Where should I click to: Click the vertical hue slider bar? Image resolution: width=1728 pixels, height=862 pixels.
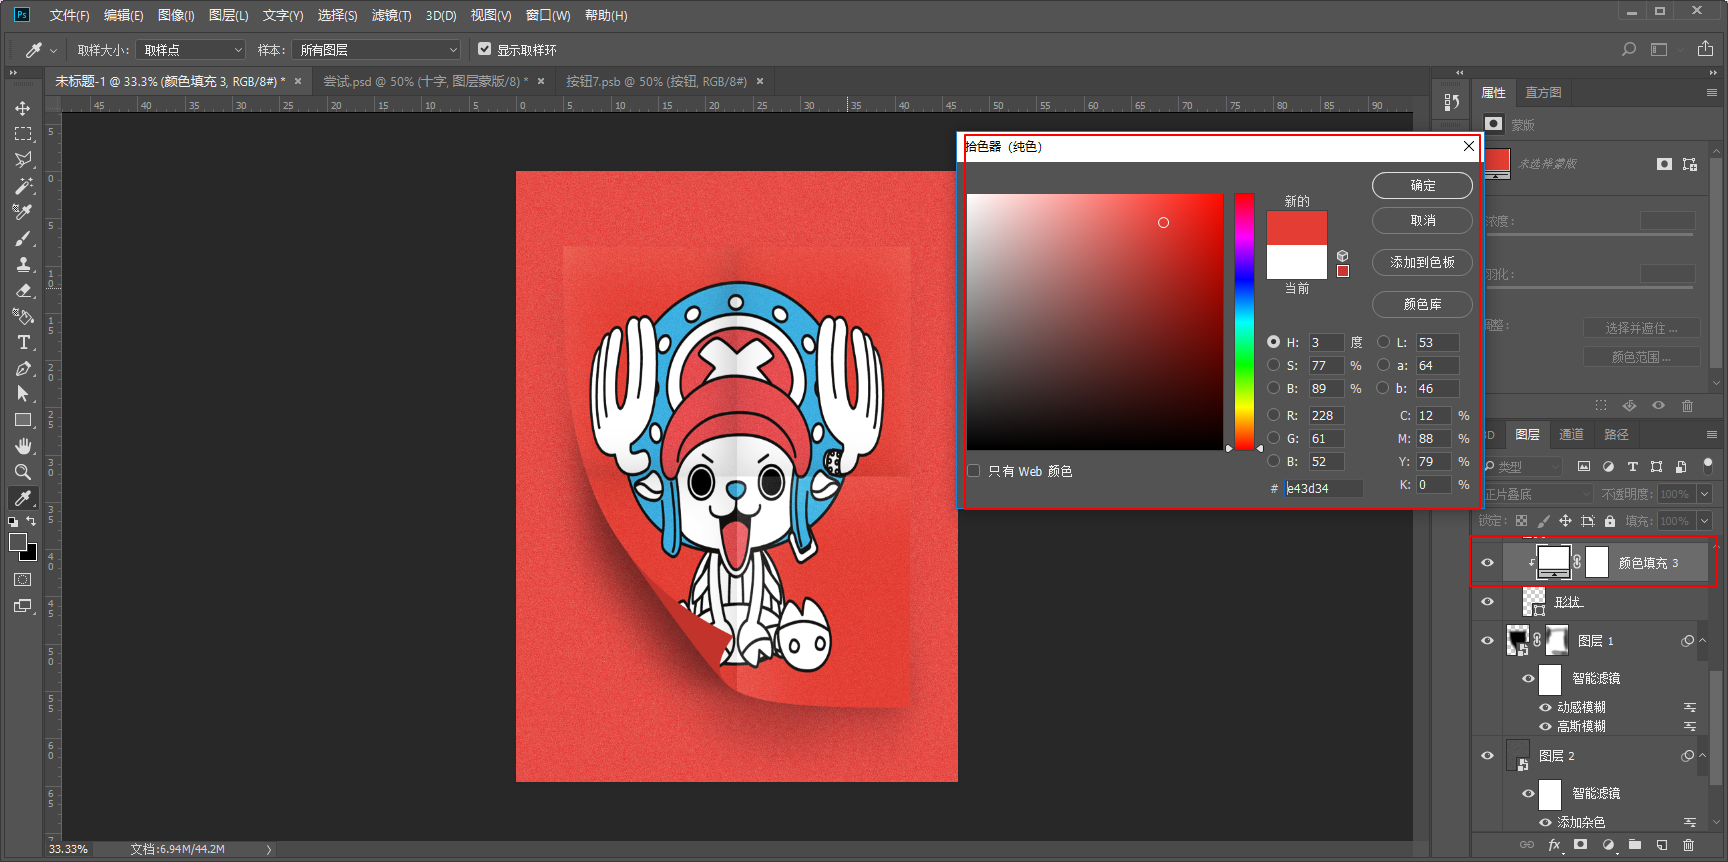1244,322
